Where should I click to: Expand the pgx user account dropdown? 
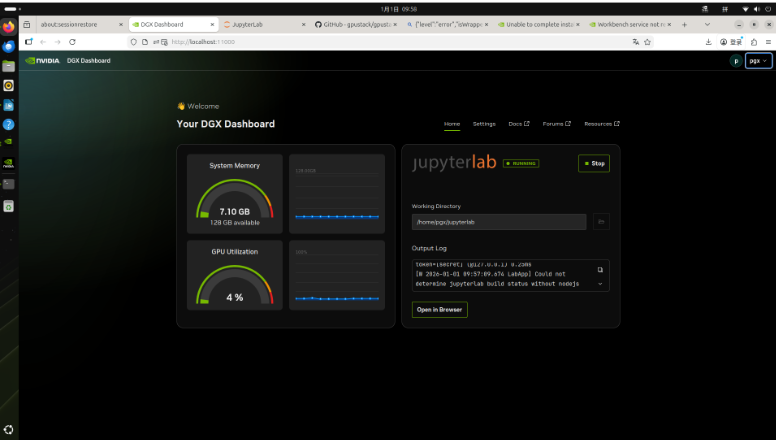pyautogui.click(x=760, y=61)
